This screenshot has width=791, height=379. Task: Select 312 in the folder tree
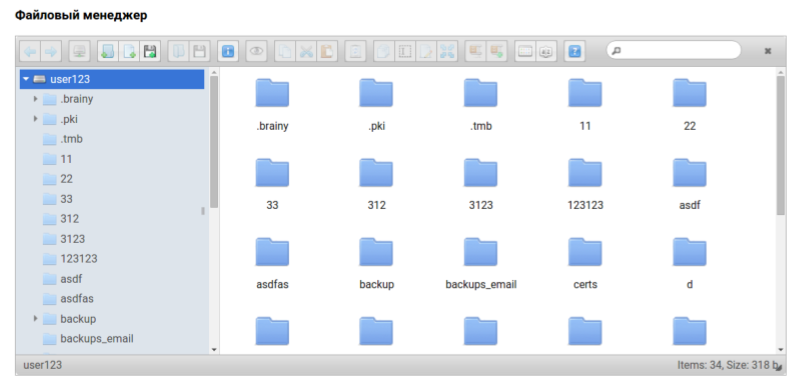pos(70,219)
